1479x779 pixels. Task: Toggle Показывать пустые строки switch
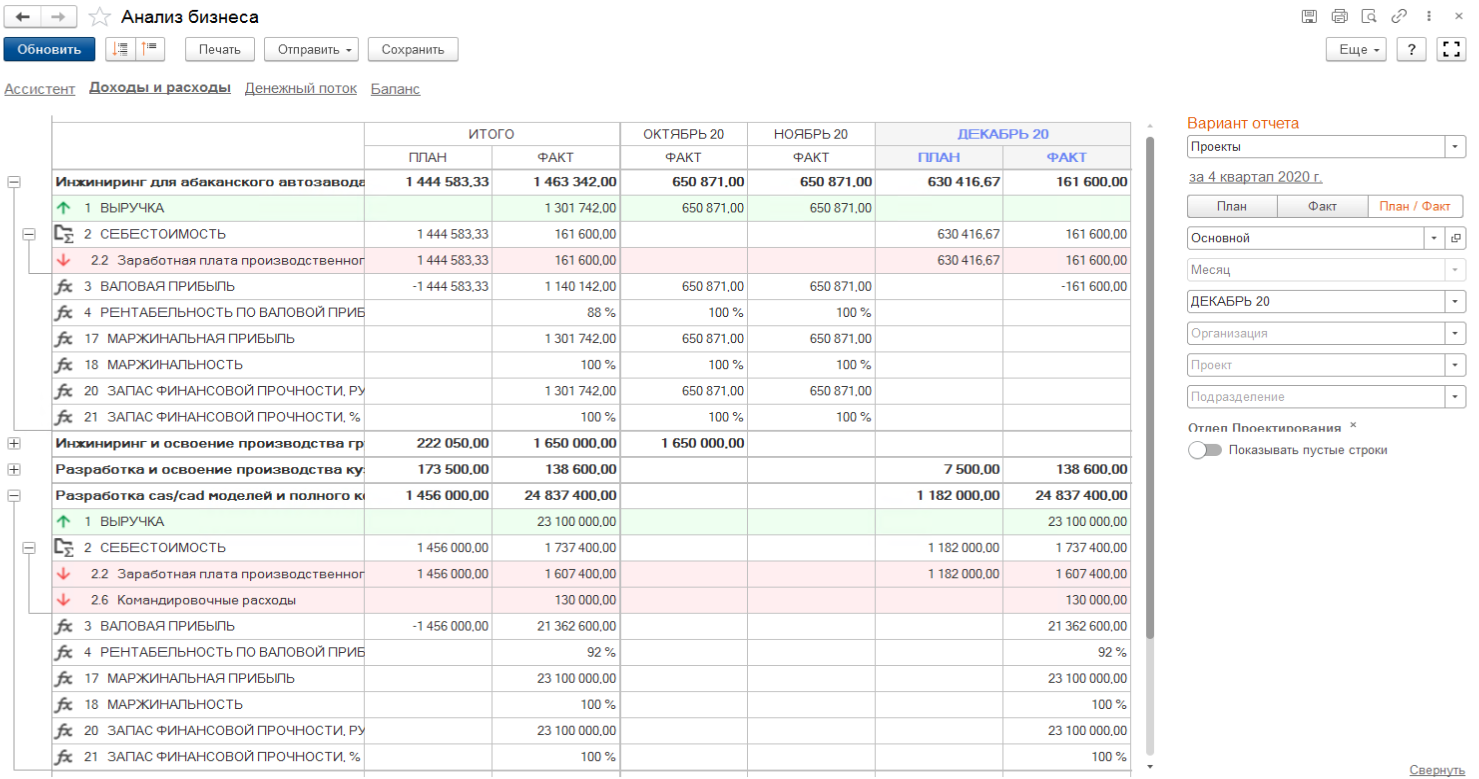[x=1205, y=450]
